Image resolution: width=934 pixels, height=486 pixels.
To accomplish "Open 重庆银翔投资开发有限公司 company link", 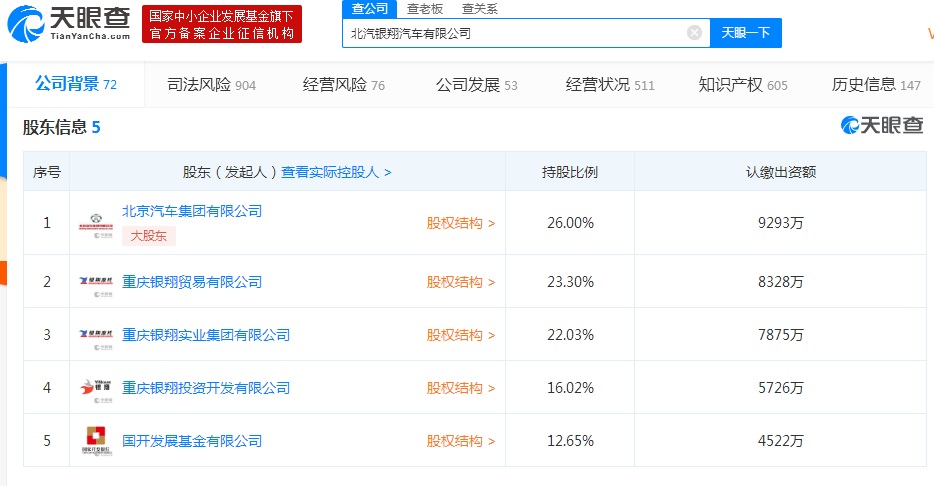I will [x=206, y=388].
